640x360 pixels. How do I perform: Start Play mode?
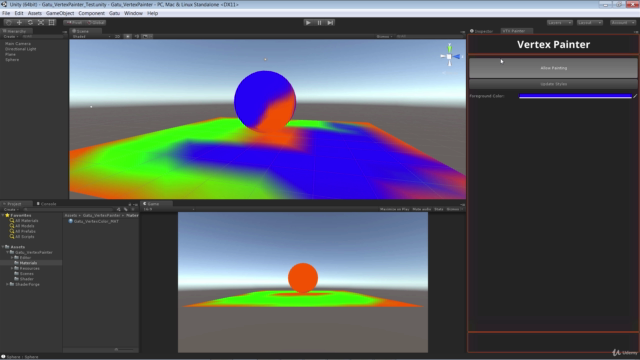coord(308,22)
